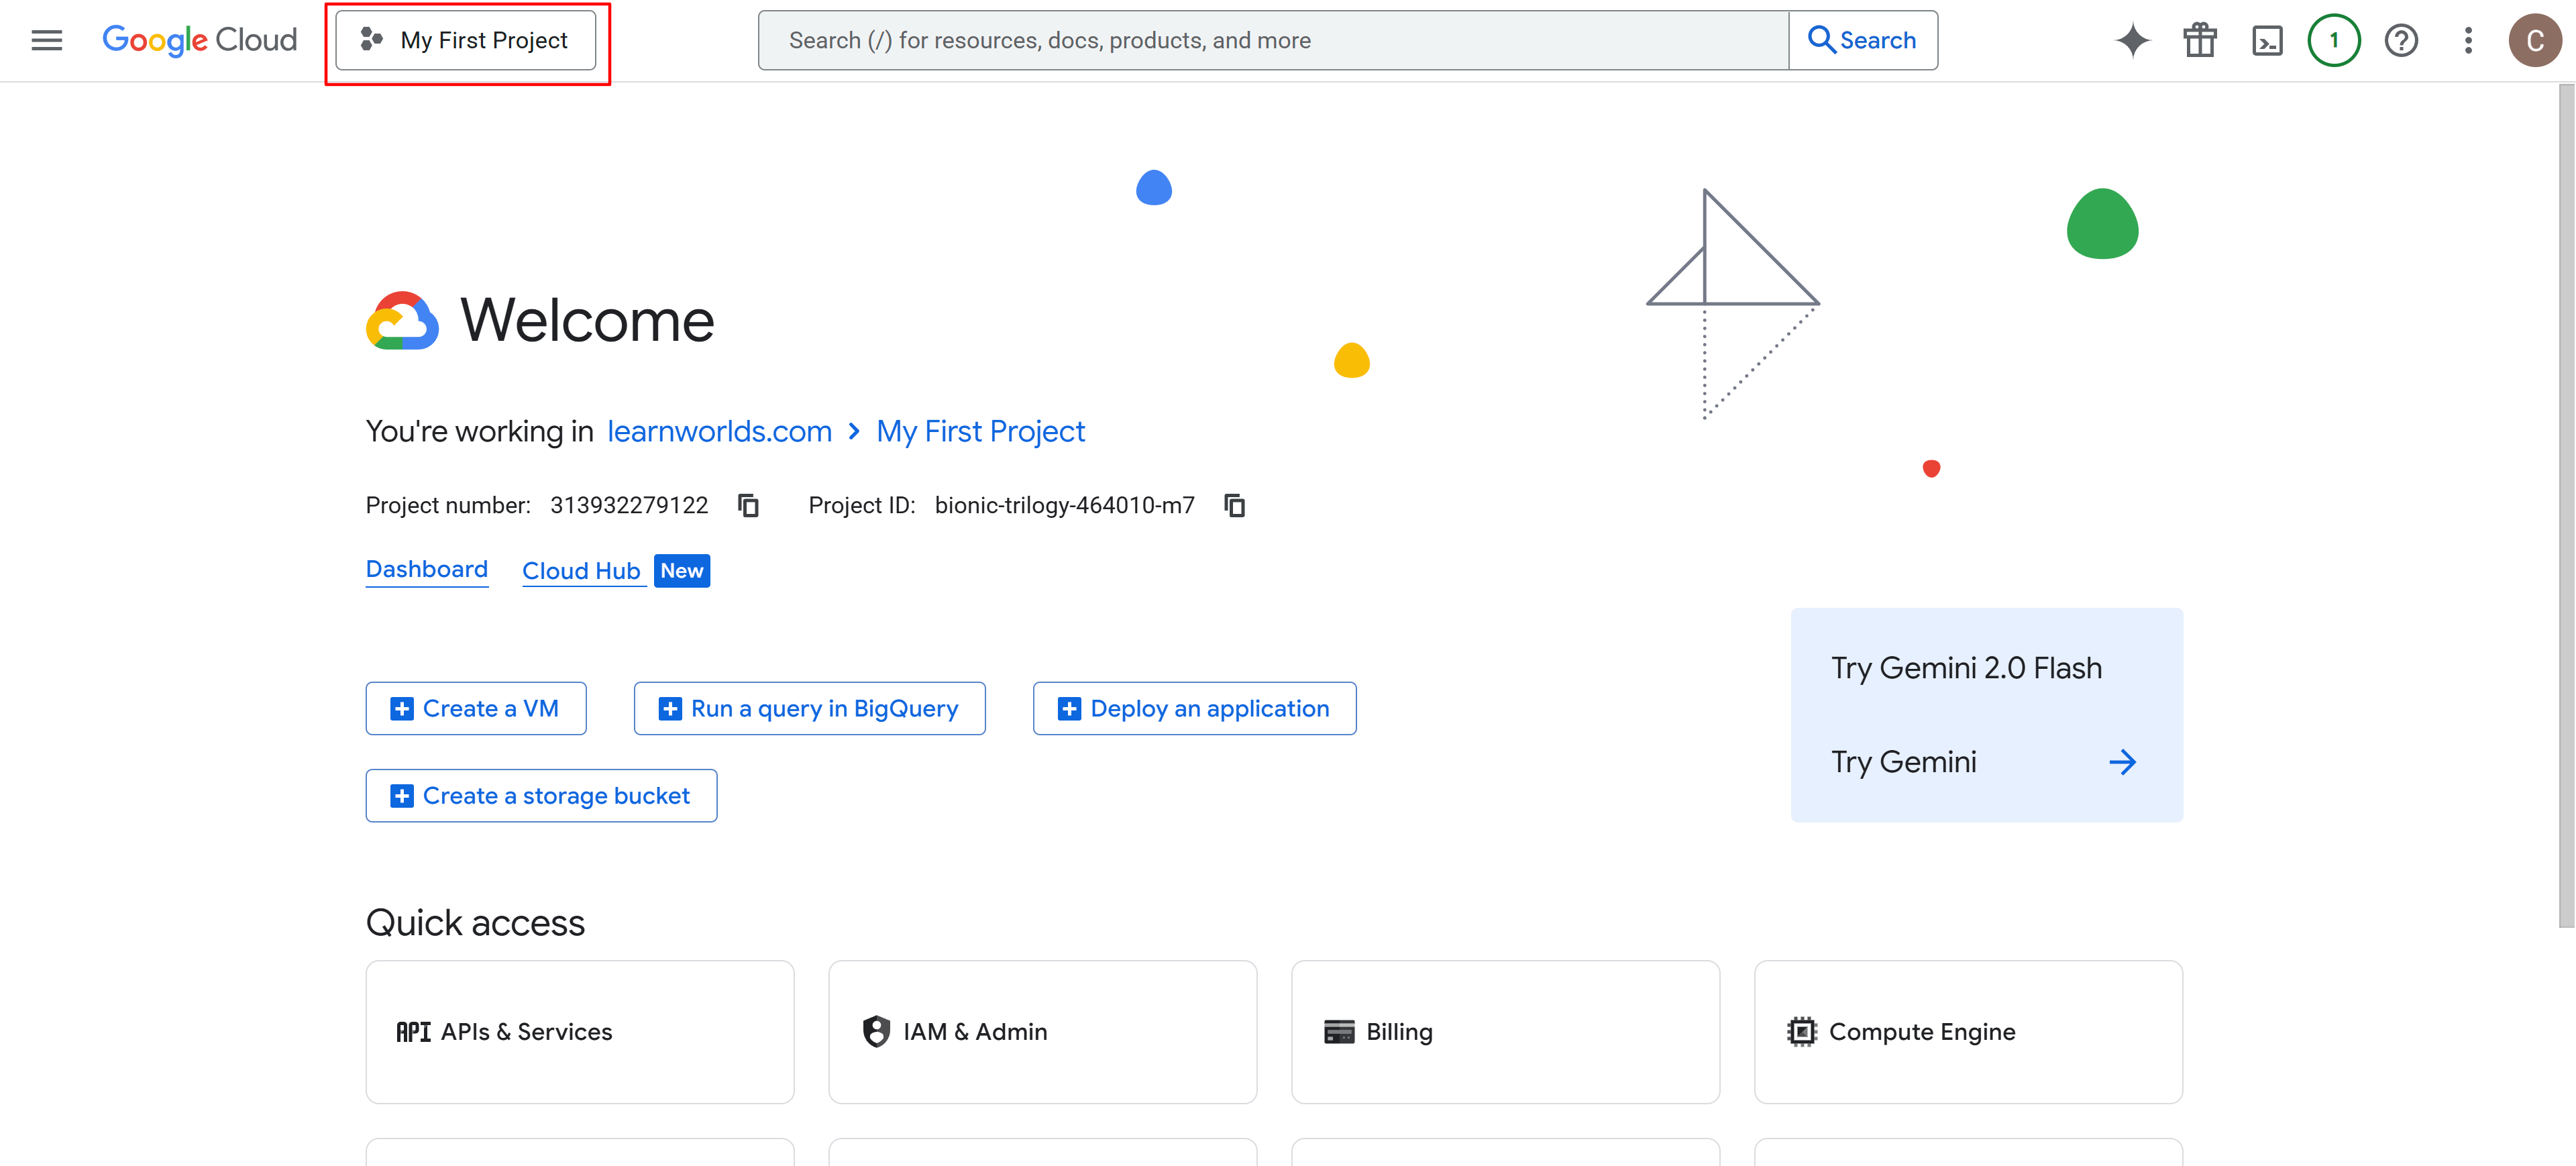
Task: Click the Try Gemini arrow
Action: [2122, 762]
